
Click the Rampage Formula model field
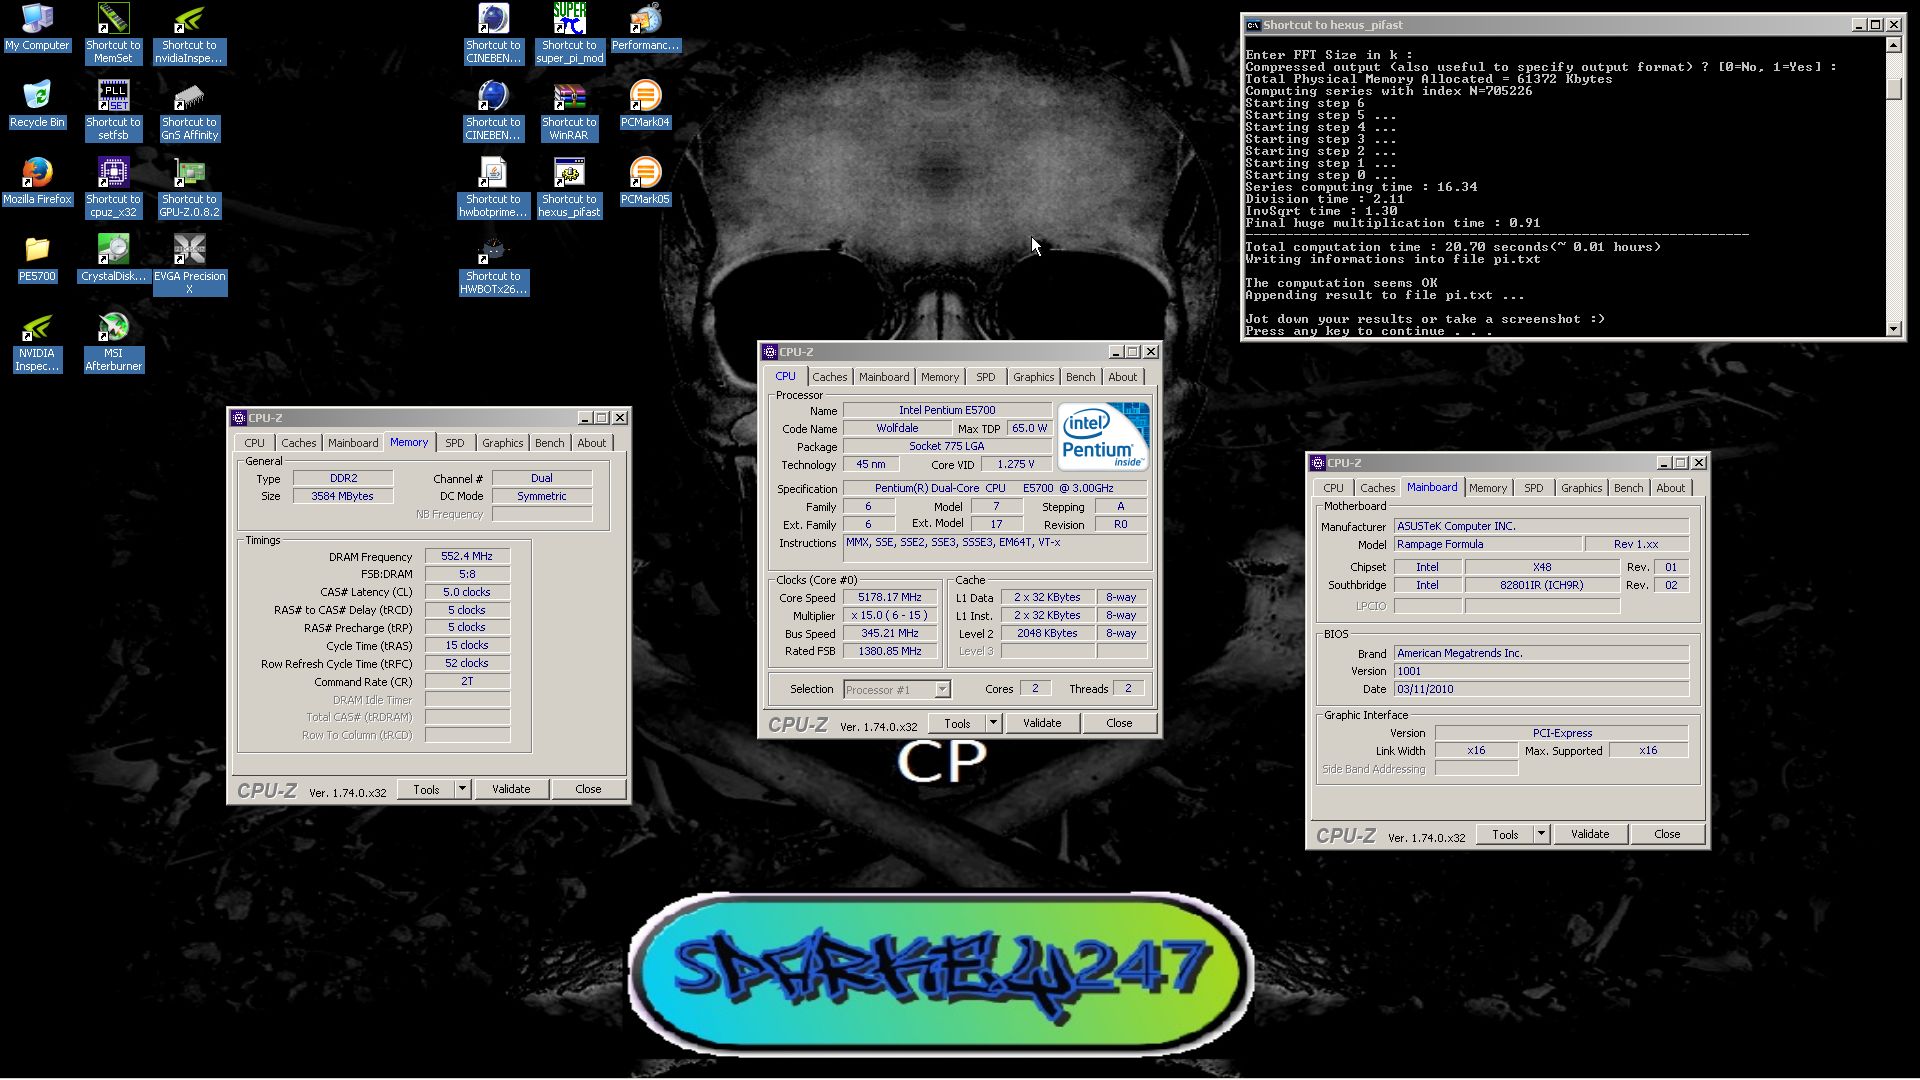point(1488,544)
